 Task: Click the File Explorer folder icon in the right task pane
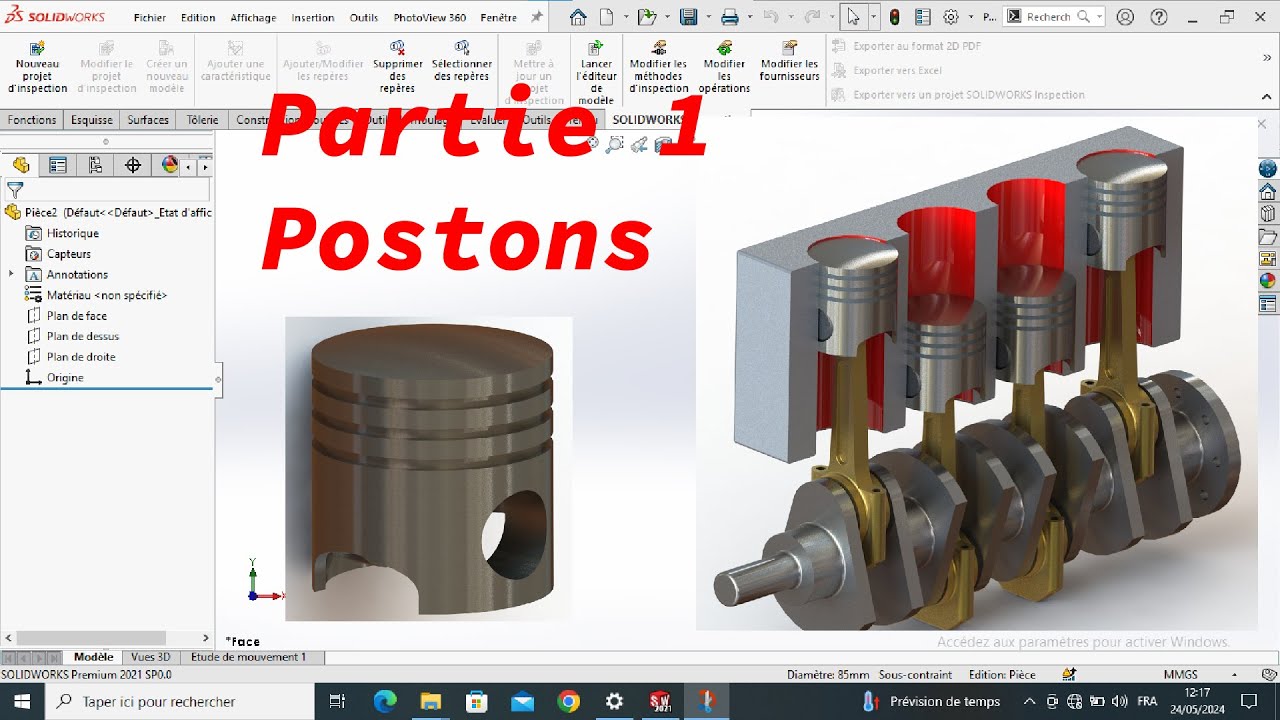pyautogui.click(x=1268, y=237)
